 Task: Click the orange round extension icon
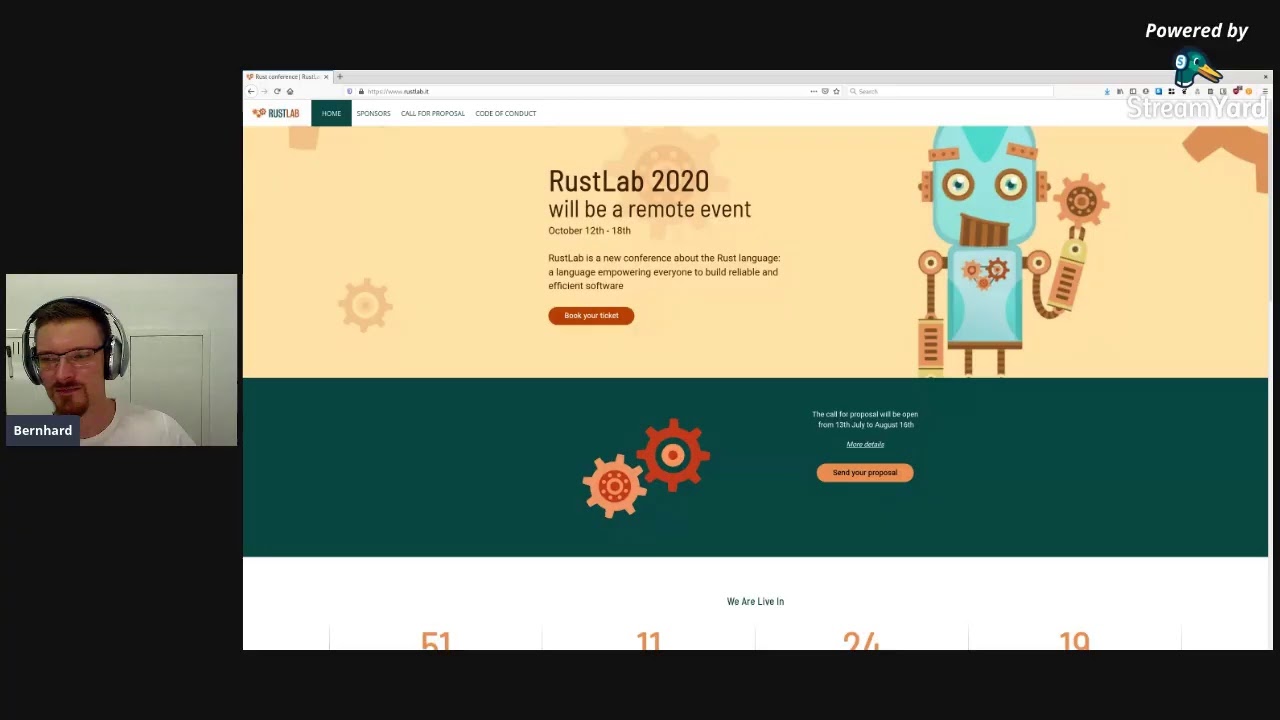(x=1249, y=92)
